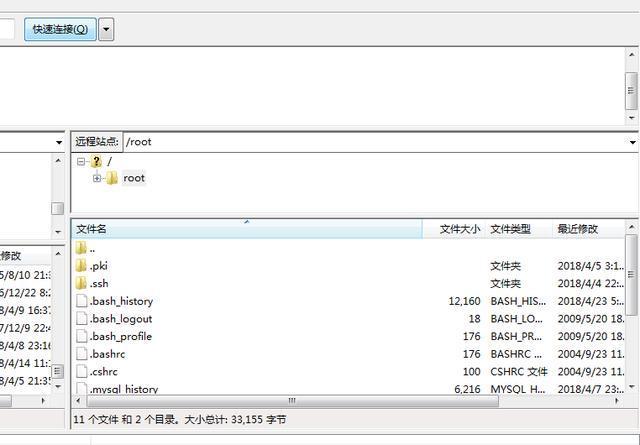Collapse the root '/' tree node

[81, 162]
